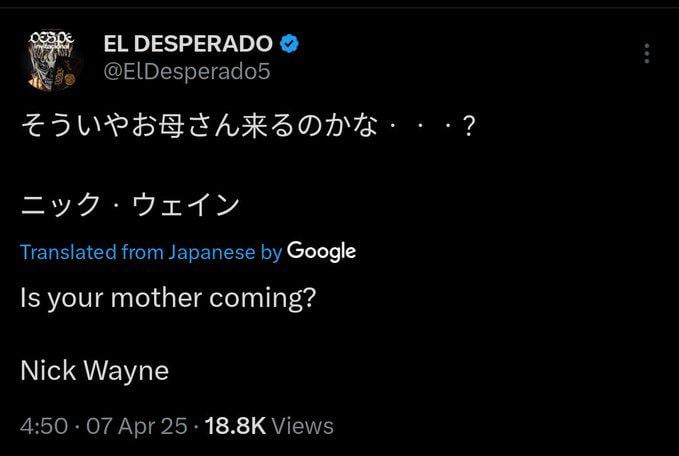679x456 pixels.
Task: Click the word 'Japanese' in translation notice
Action: [x=212, y=252]
